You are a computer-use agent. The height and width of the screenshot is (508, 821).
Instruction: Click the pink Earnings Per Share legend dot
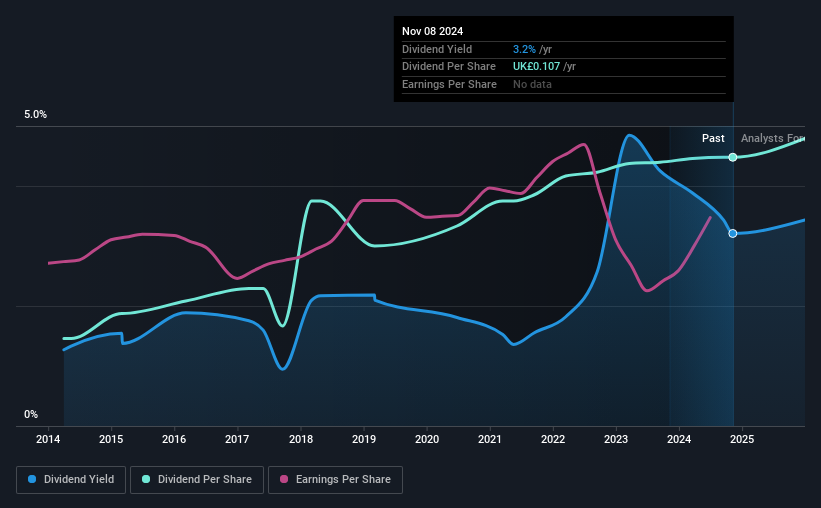pos(284,479)
